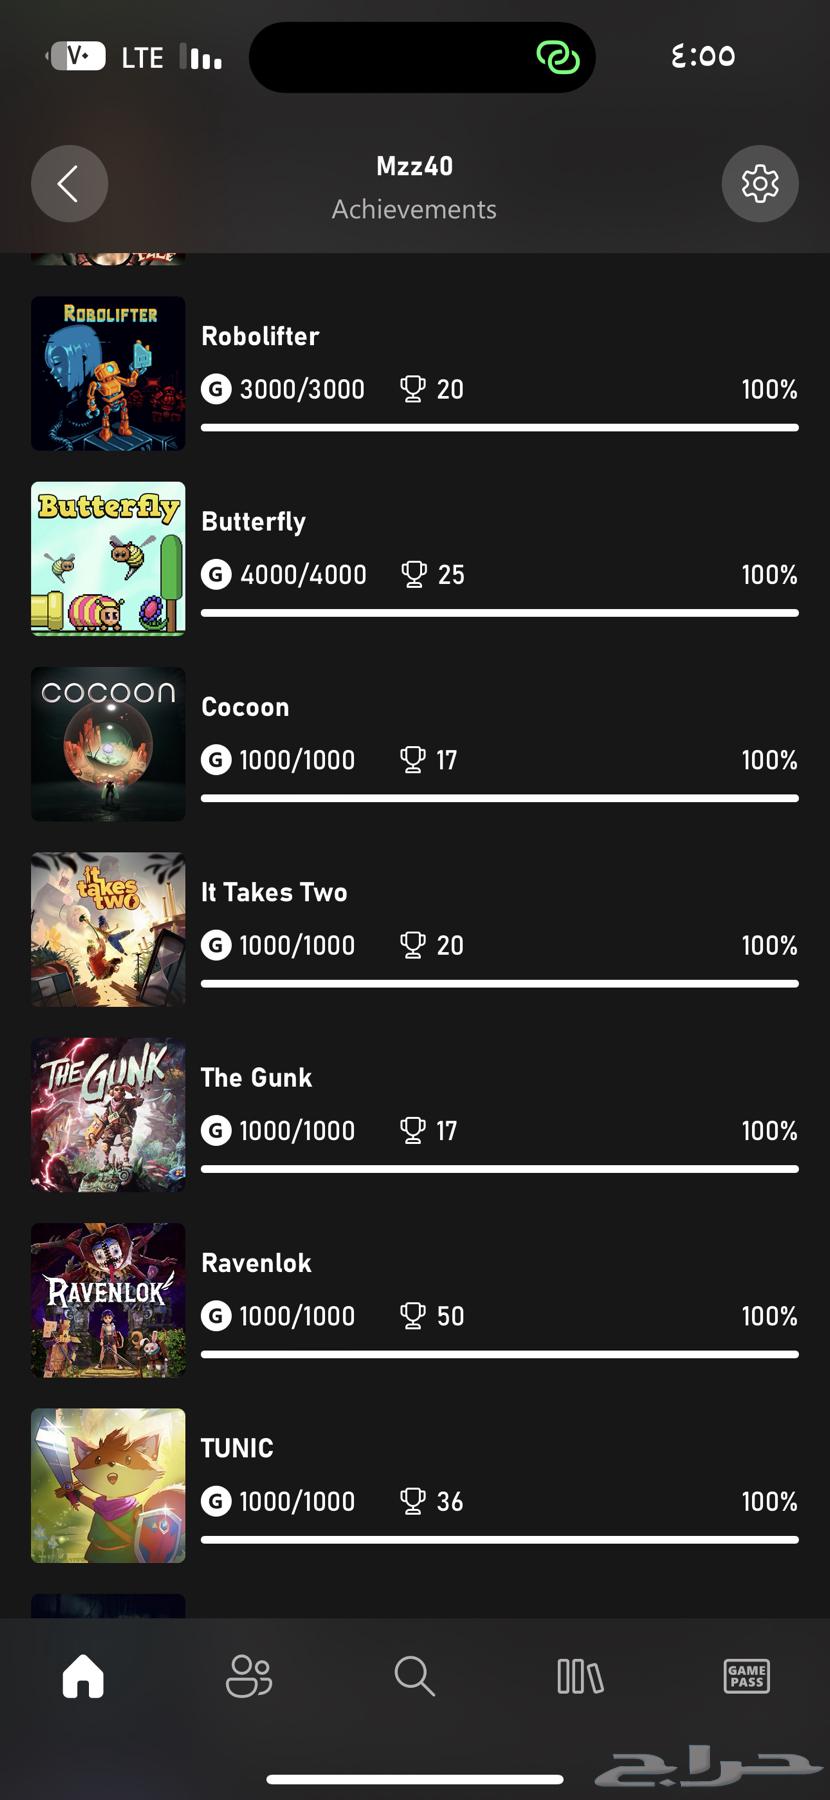Screen dimensions: 830x1800
Task: Select The Gunk title
Action: (x=256, y=1077)
